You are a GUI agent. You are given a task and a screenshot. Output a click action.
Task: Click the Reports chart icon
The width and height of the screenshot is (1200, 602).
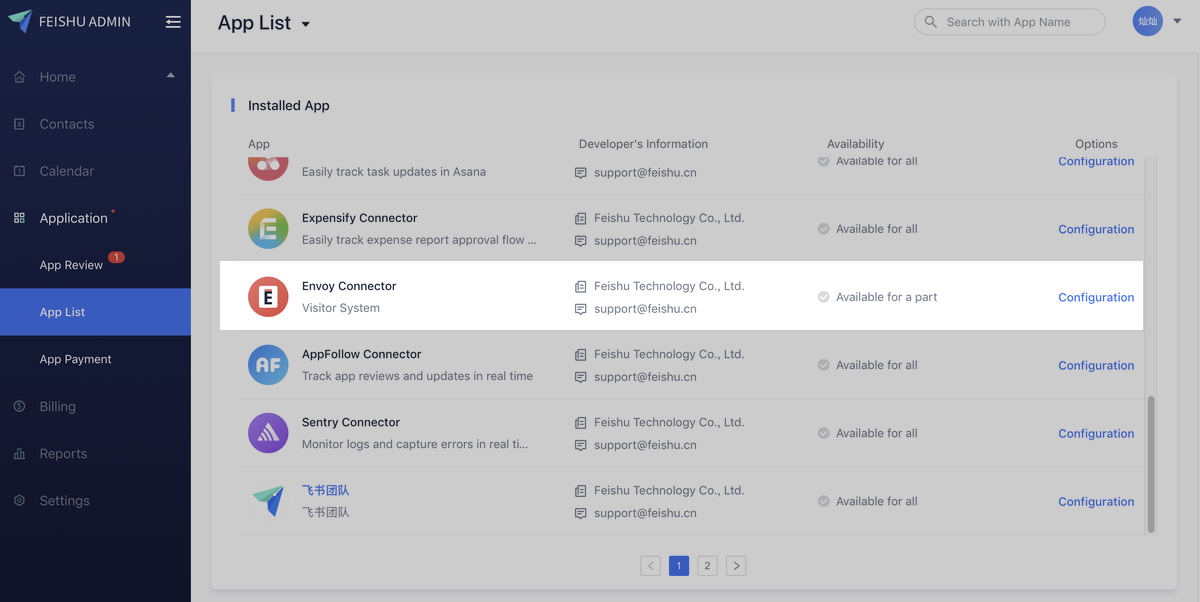(x=19, y=453)
